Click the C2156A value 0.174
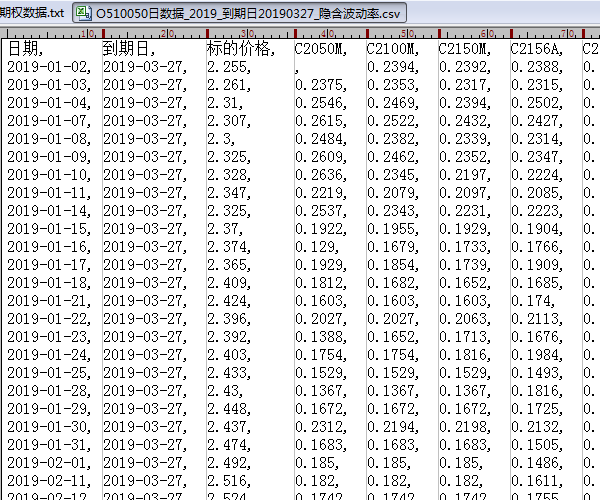The width and height of the screenshot is (600, 500). pos(533,301)
